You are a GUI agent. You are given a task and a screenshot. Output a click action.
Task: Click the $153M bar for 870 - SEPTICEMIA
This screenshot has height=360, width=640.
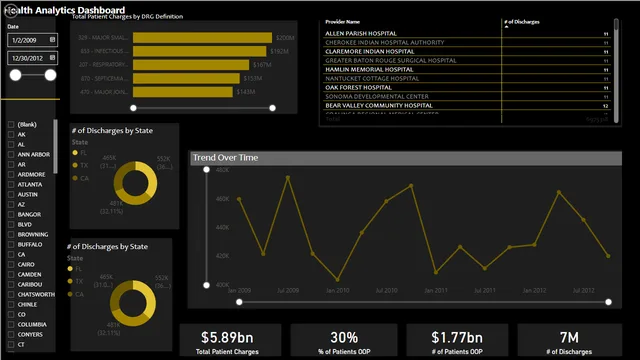[186, 78]
